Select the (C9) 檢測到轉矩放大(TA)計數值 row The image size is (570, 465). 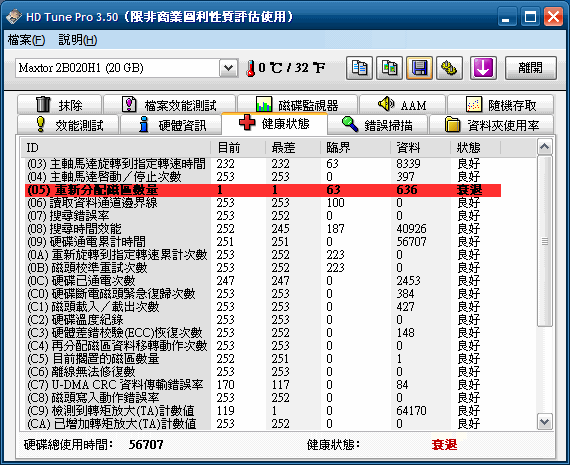tap(263, 411)
